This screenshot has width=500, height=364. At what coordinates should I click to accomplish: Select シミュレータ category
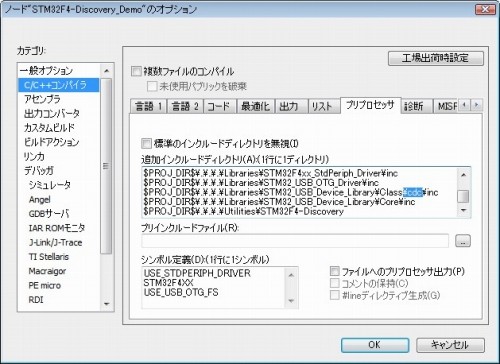click(x=49, y=185)
